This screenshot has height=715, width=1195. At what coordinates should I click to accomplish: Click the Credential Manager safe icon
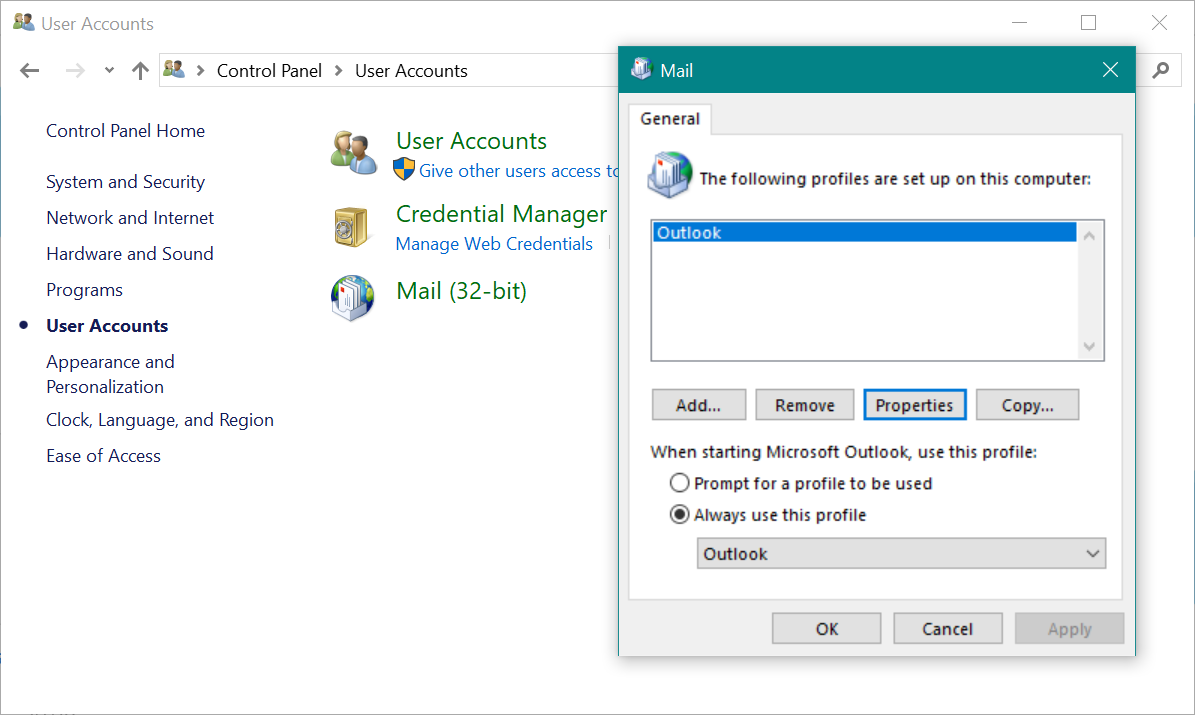point(352,227)
